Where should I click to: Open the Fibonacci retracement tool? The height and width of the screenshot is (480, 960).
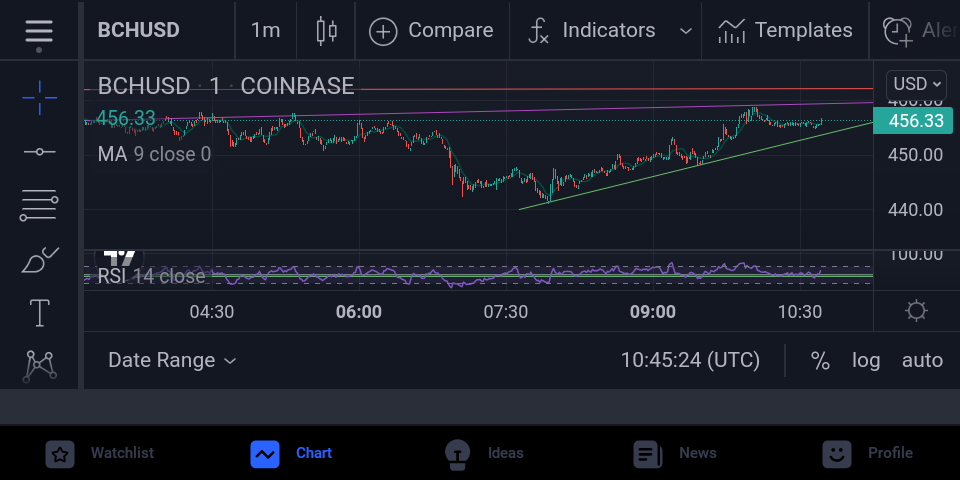(40, 205)
